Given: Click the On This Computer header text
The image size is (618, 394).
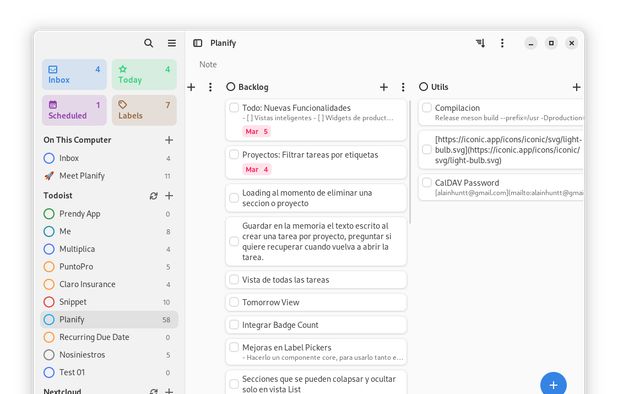Looking at the screenshot, I should pyautogui.click(x=77, y=140).
